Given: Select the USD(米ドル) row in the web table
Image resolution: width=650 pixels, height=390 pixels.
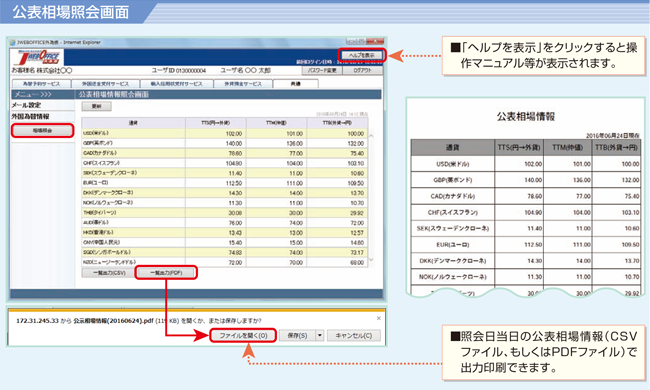Looking at the screenshot, I should [224, 133].
